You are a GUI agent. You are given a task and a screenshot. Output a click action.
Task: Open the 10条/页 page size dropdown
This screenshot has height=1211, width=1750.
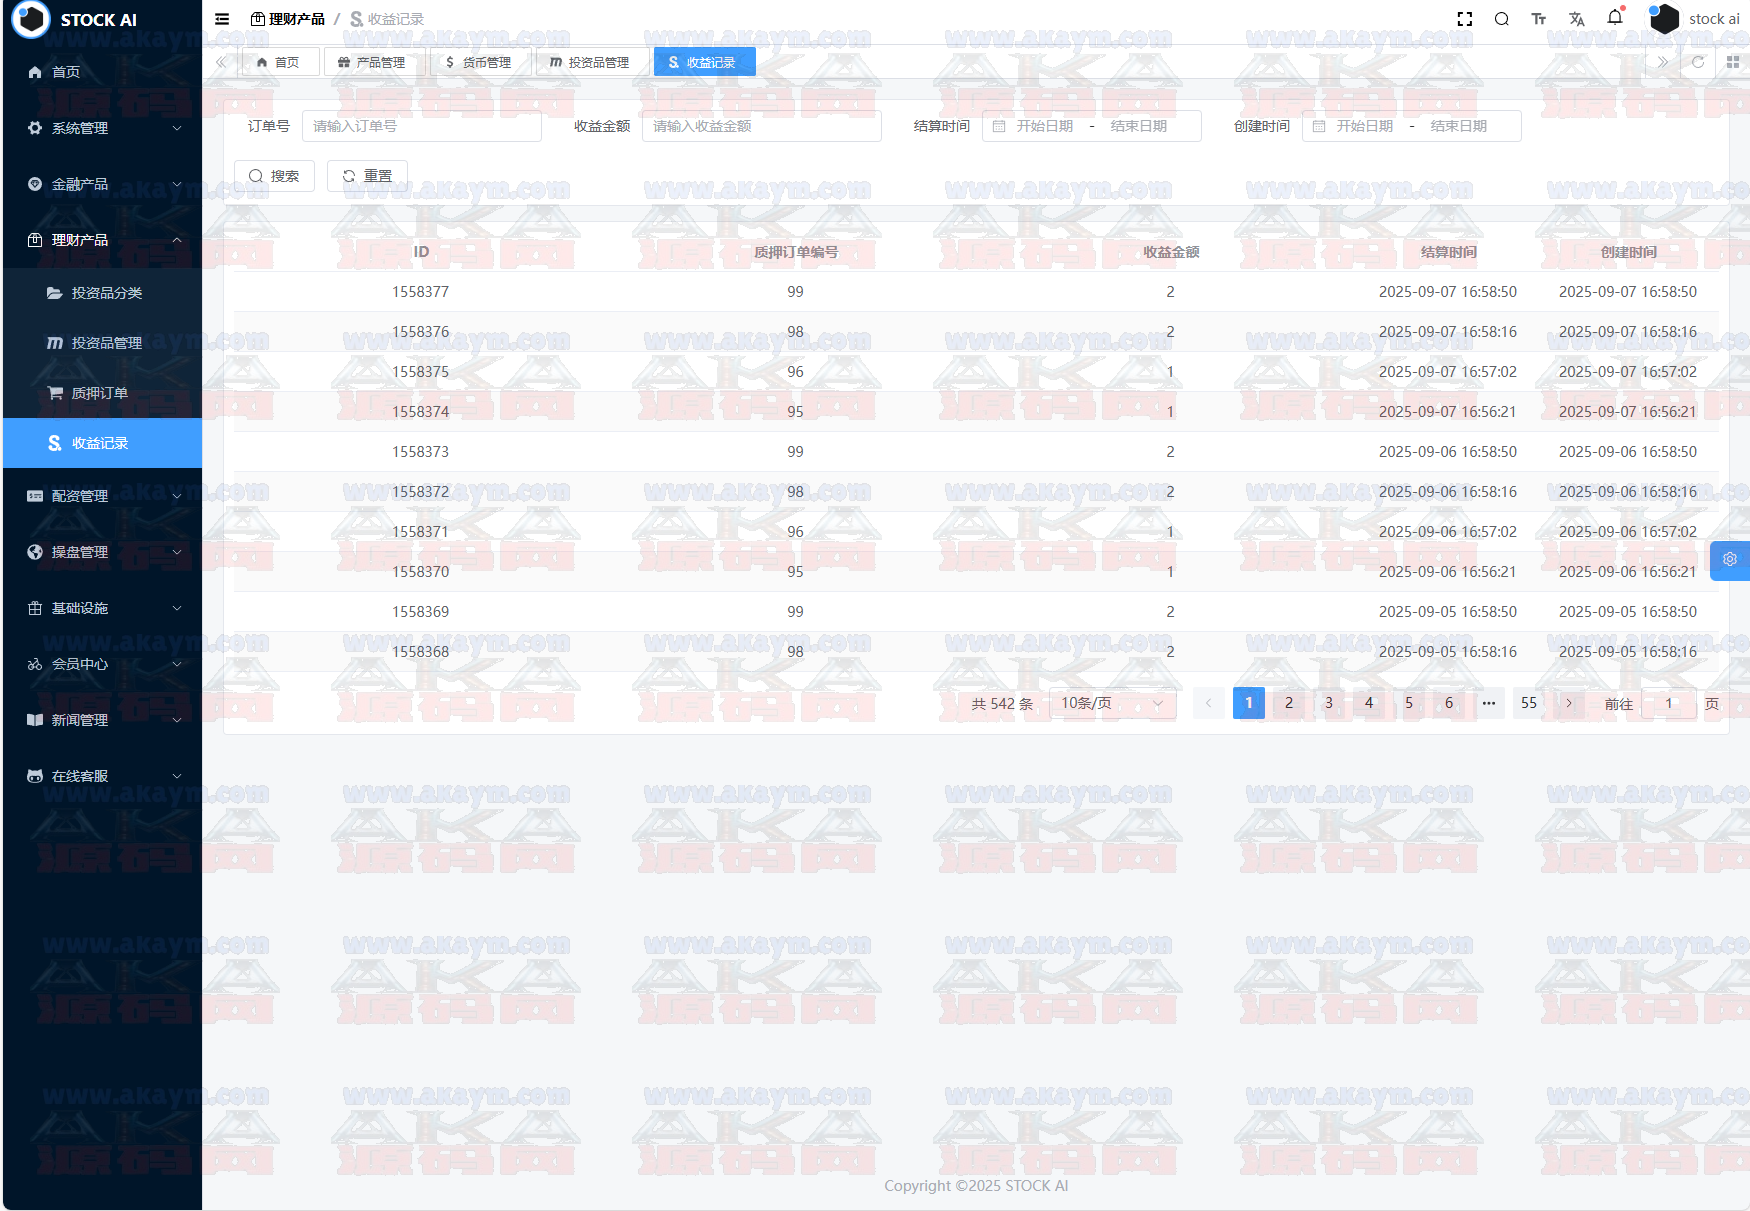click(1112, 704)
